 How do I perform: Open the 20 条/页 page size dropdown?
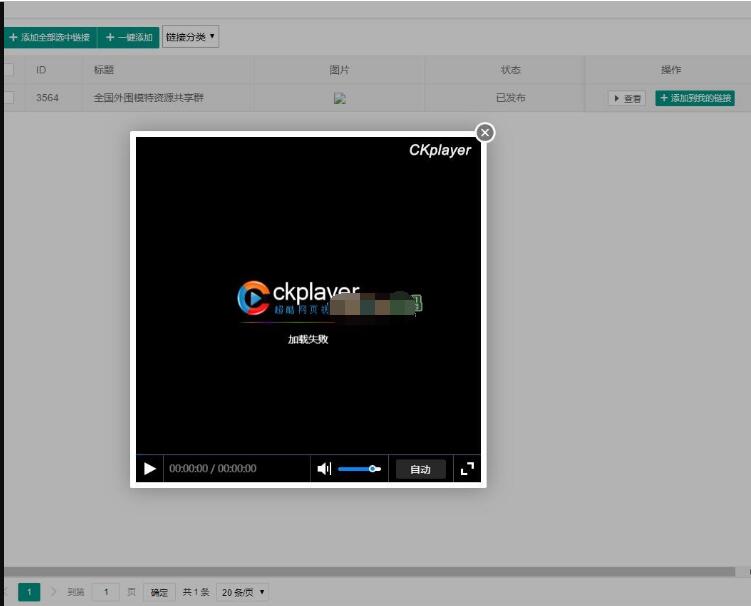click(x=243, y=592)
